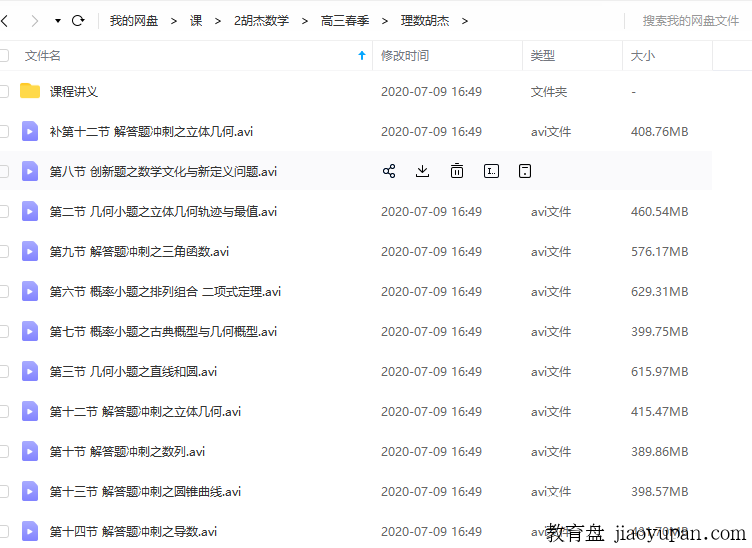Screen dimensions: 752x548
Task: Expand the chevron after 理数胡杰 breadcrumb
Action: (x=465, y=20)
